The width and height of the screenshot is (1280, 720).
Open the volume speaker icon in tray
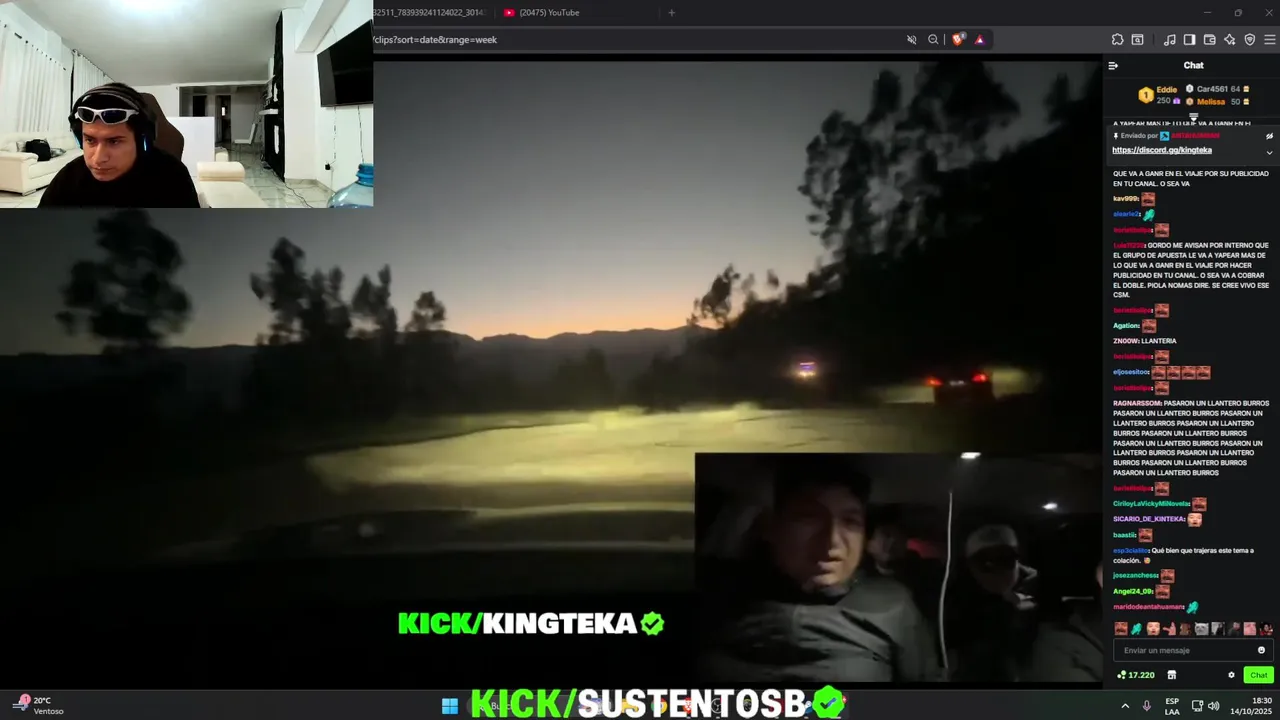click(1213, 706)
